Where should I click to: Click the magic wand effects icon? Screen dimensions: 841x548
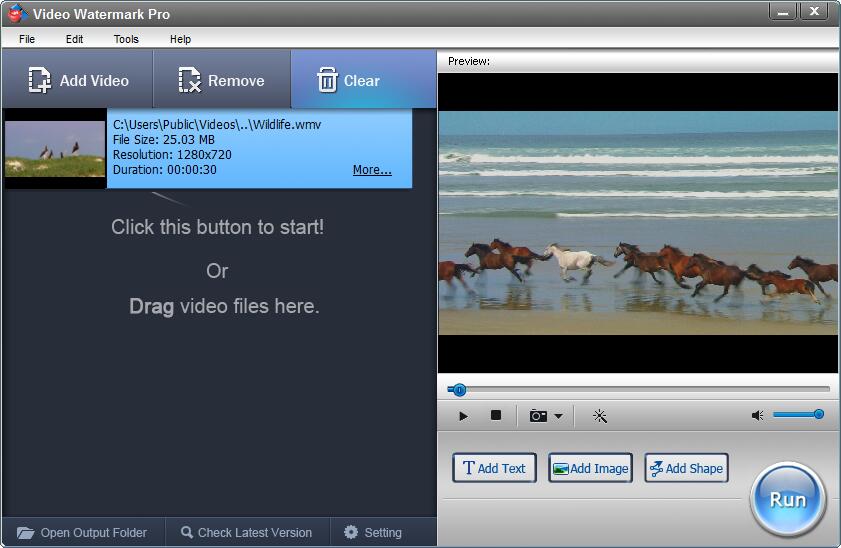click(x=600, y=416)
